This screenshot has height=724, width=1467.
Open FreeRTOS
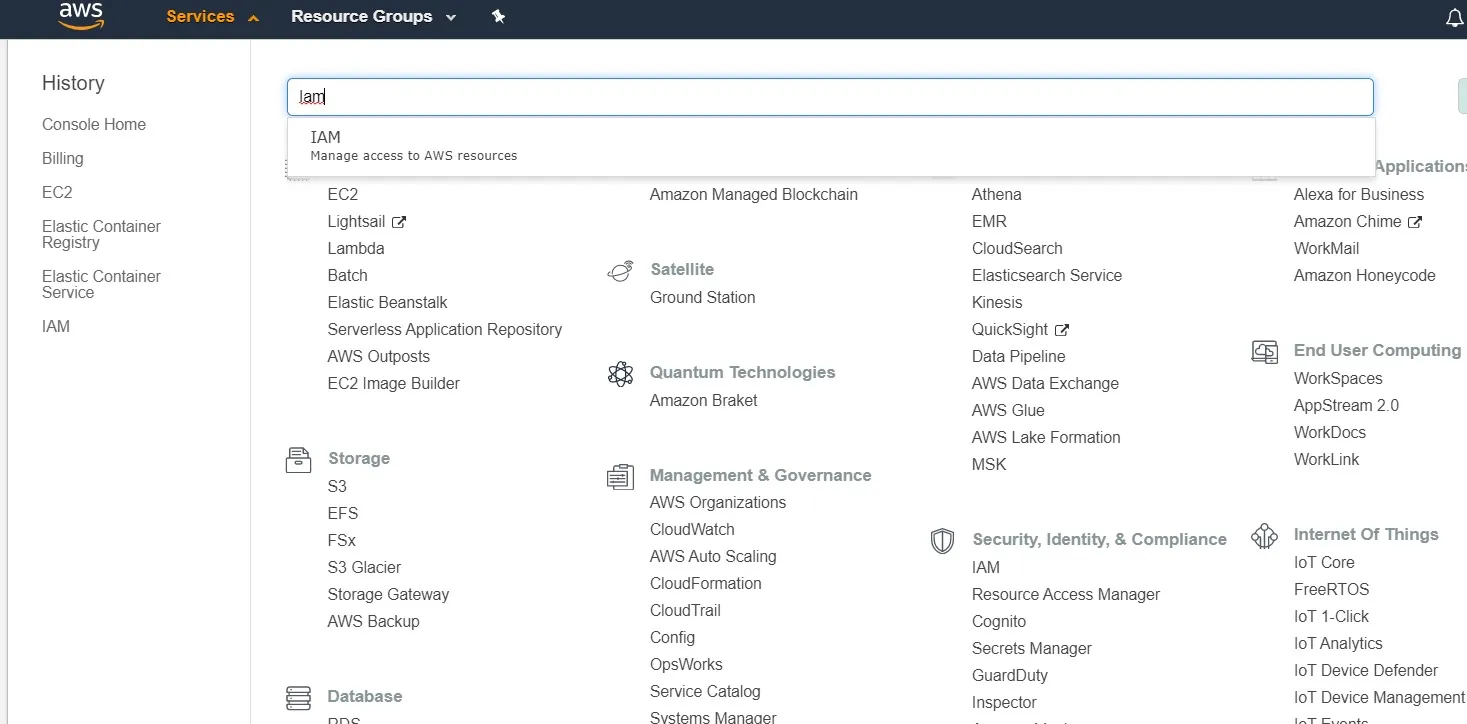(x=1332, y=589)
